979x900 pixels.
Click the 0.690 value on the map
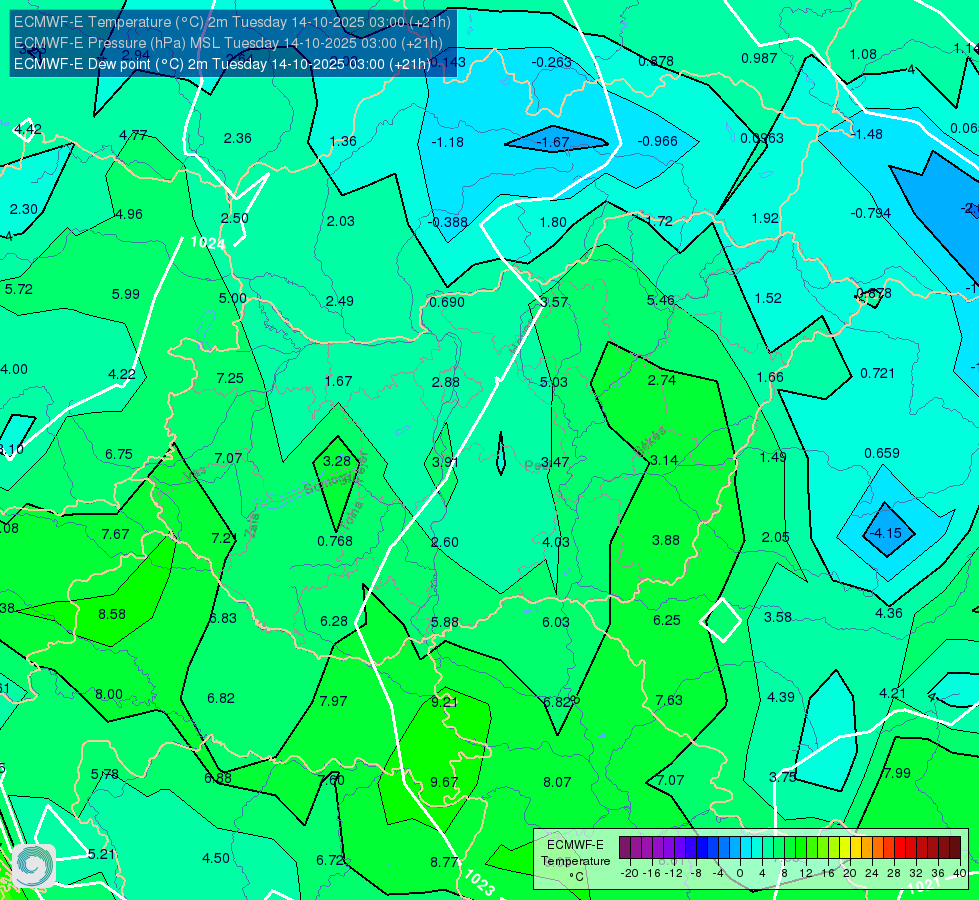(447, 302)
